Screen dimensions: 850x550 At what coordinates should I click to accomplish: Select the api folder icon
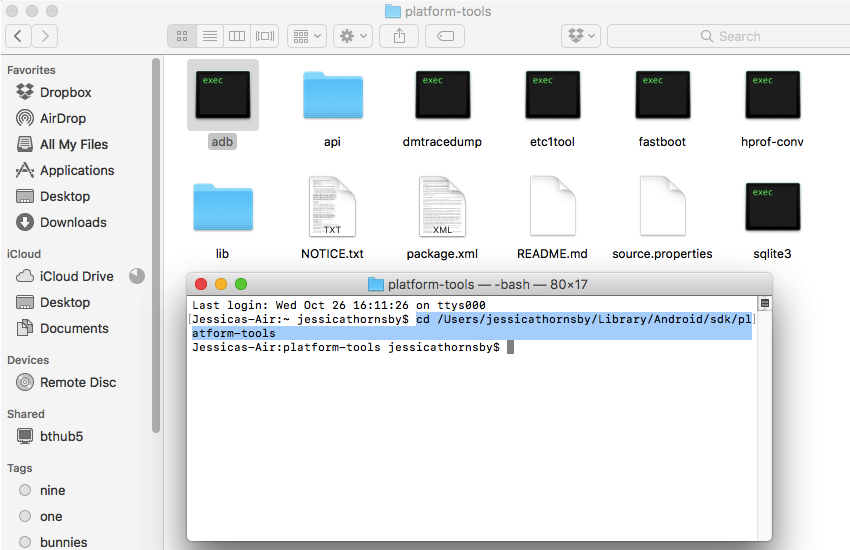click(333, 95)
